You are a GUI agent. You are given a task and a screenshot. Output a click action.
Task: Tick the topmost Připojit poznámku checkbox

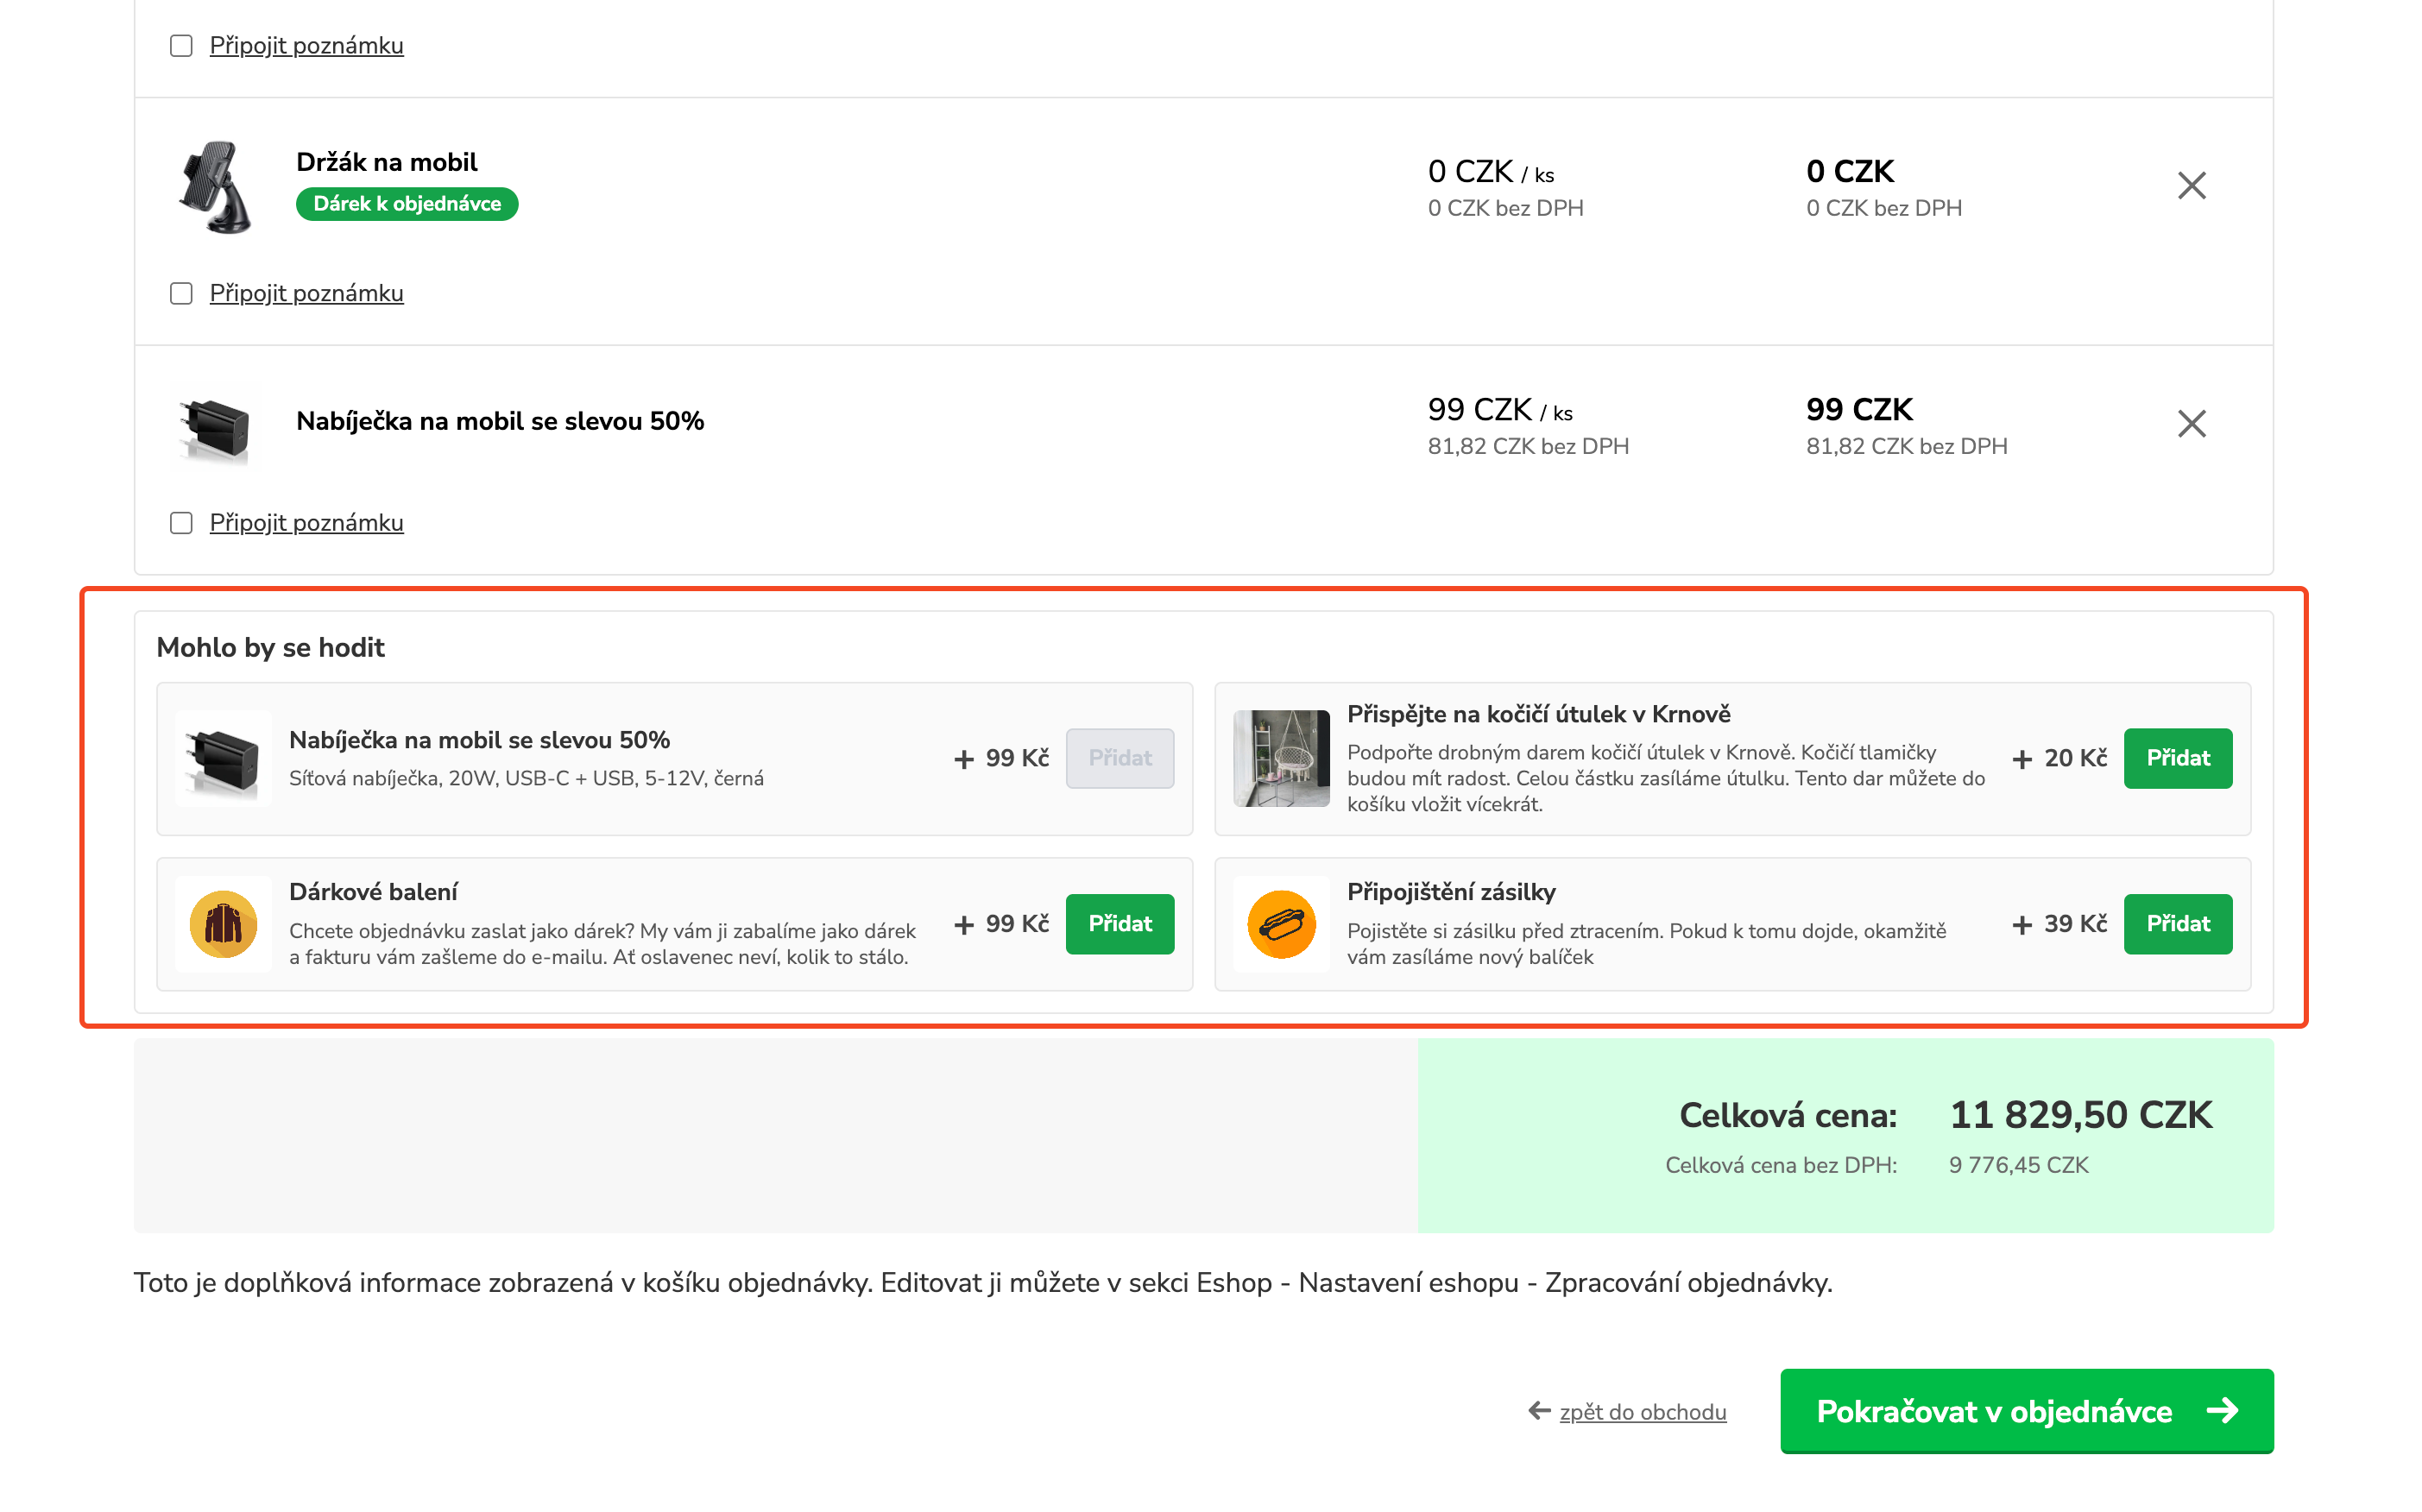coord(181,46)
